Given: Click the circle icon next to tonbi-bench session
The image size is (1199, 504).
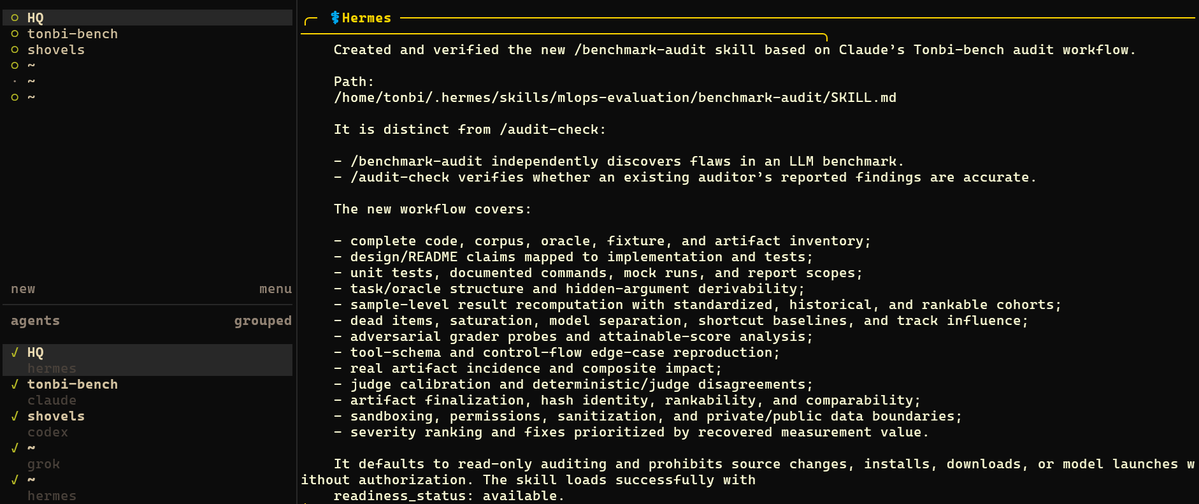Looking at the screenshot, I should tap(15, 34).
